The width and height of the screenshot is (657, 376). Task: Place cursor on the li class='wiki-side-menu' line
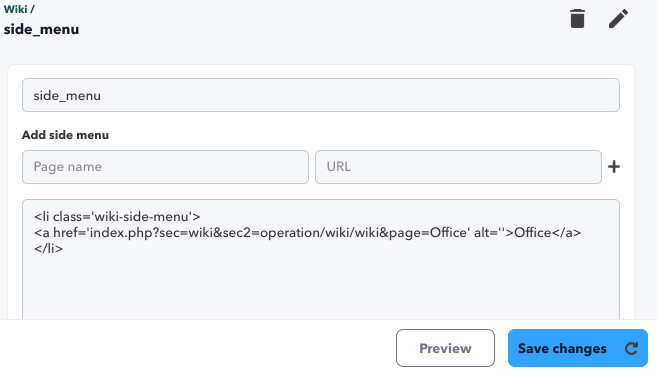point(117,217)
